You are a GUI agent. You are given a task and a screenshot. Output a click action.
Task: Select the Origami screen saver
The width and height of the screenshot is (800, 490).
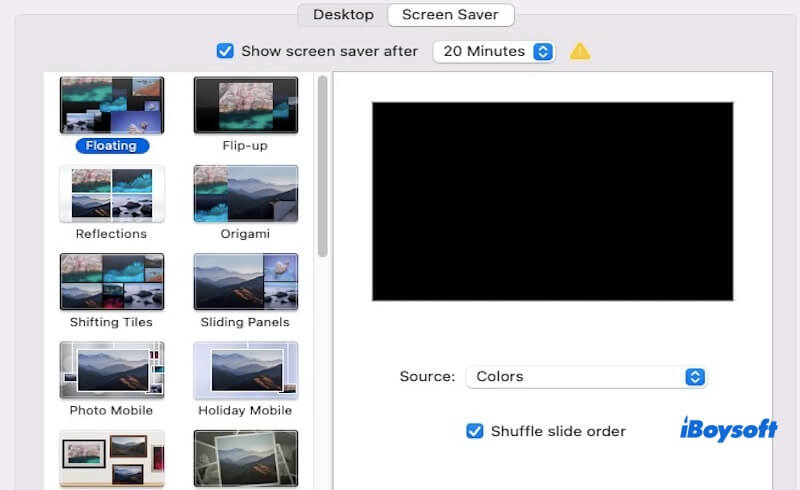[245, 193]
